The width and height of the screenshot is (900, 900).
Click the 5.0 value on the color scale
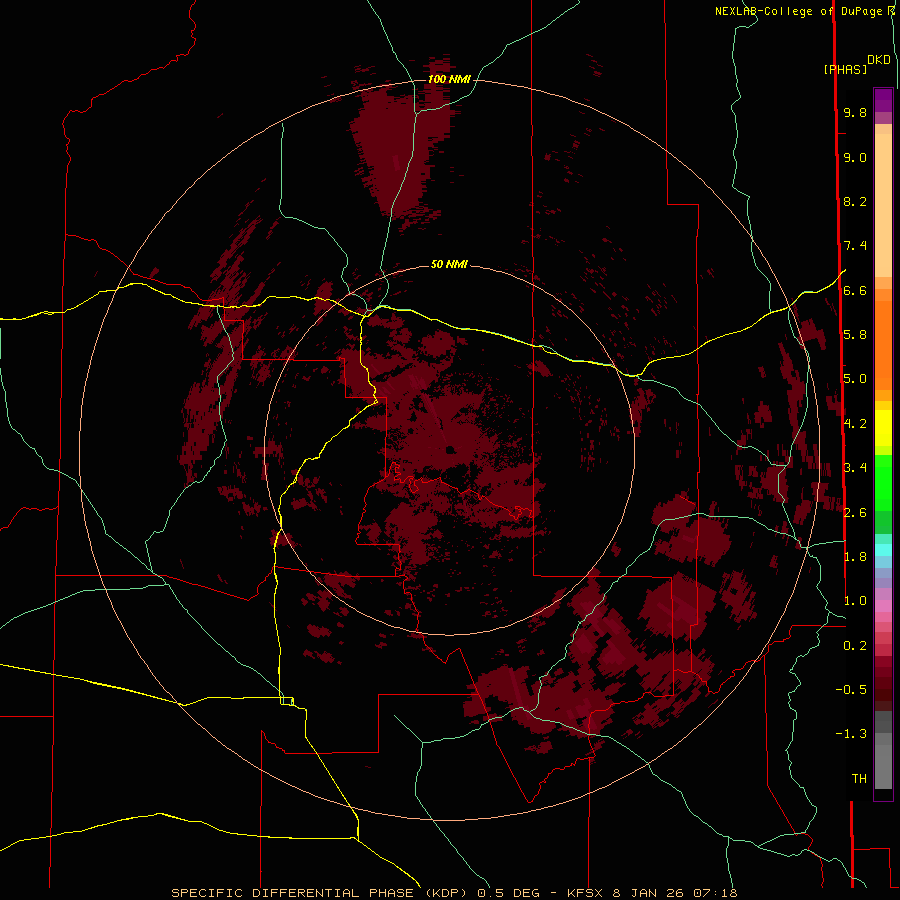tap(855, 379)
